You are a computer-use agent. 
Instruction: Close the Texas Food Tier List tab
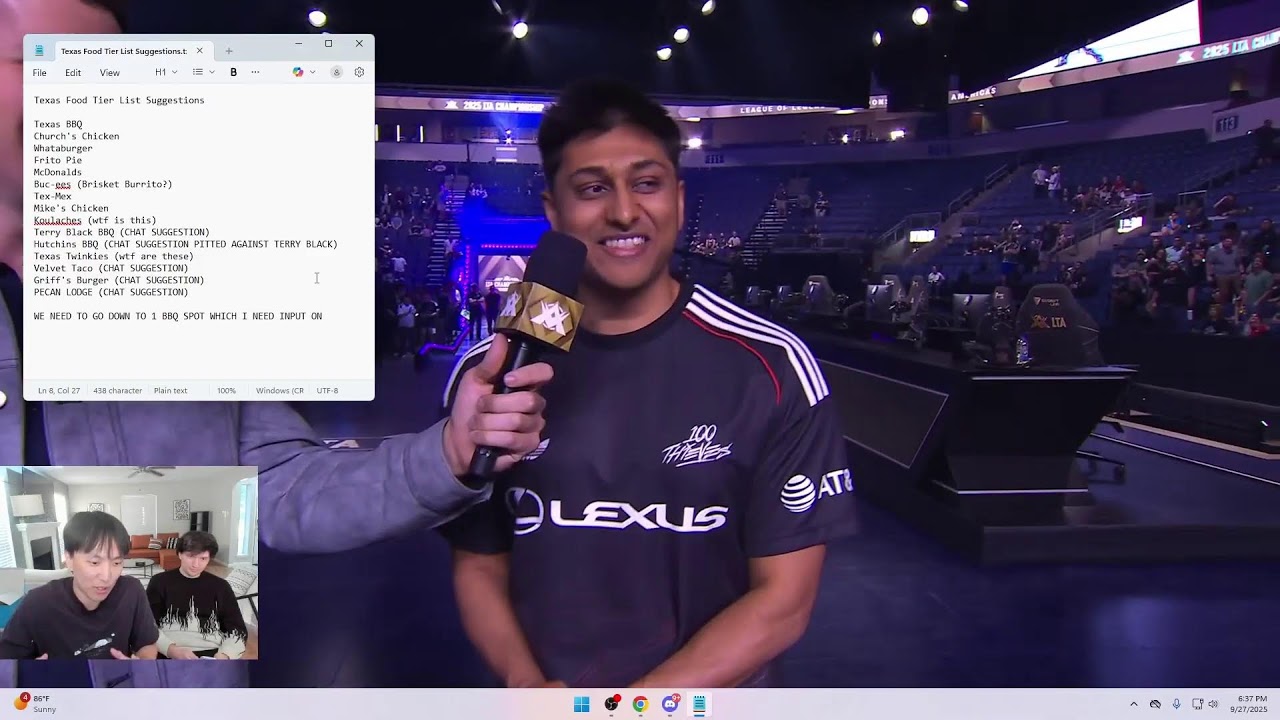(199, 50)
